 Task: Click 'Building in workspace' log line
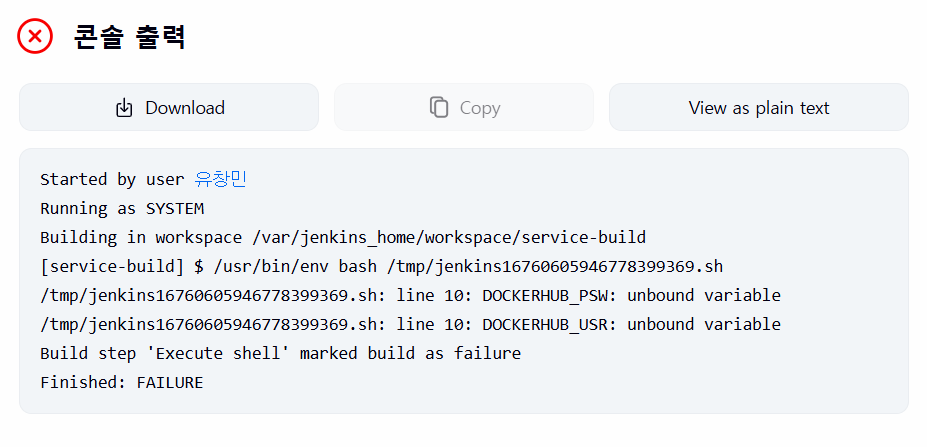pyautogui.click(x=343, y=237)
